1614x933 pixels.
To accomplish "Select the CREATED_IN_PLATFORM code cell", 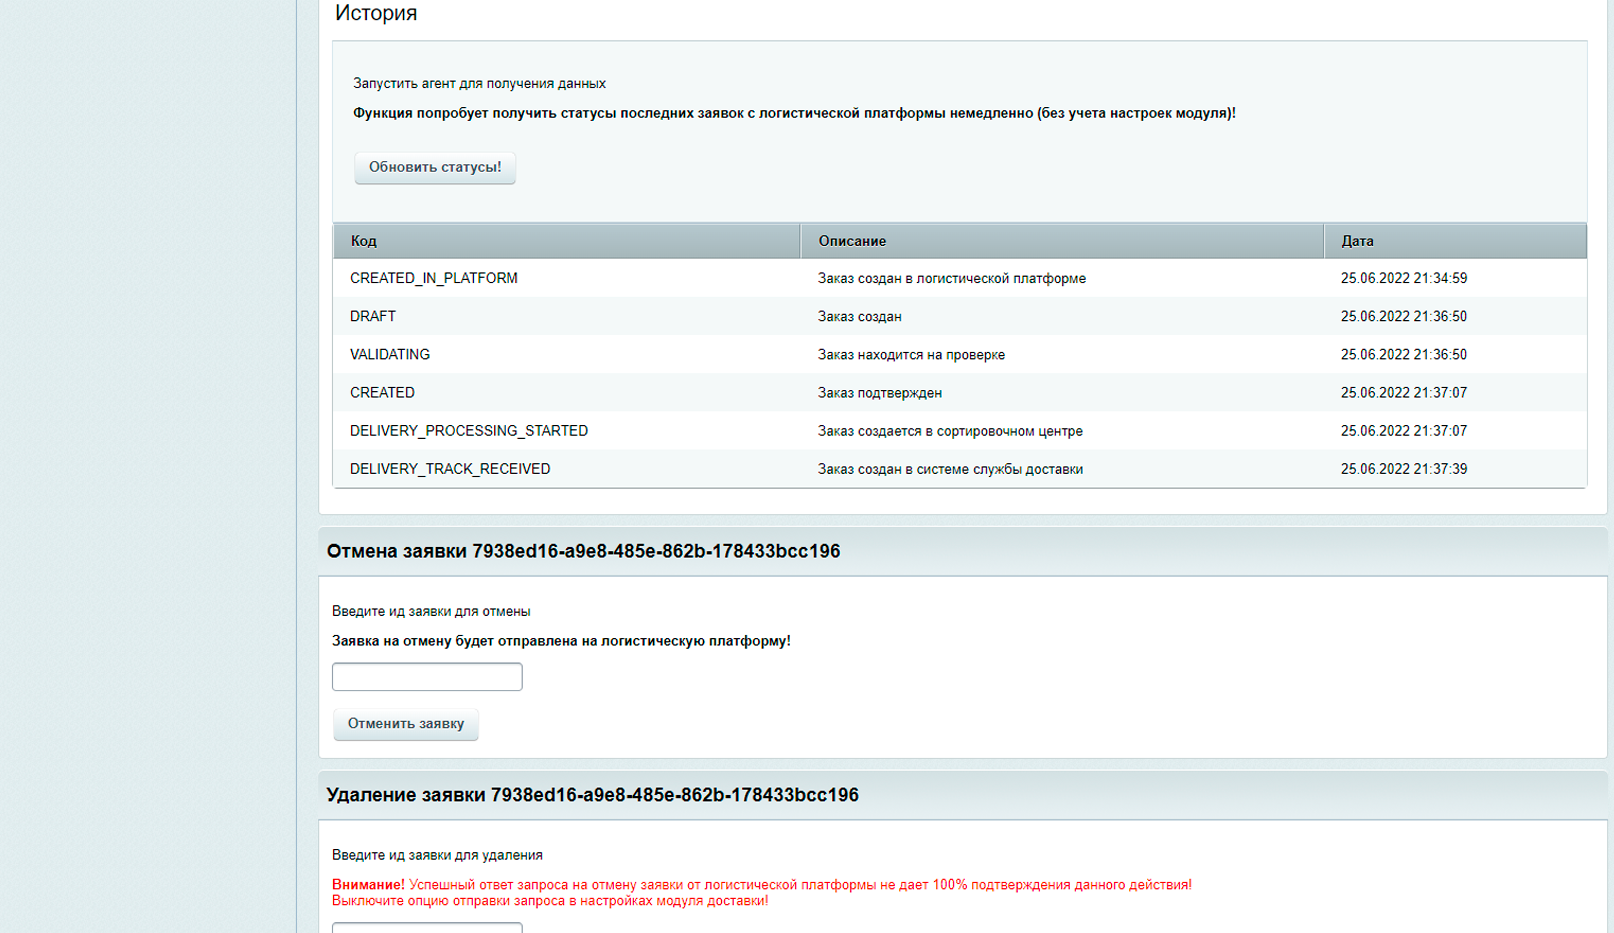I will [x=434, y=278].
